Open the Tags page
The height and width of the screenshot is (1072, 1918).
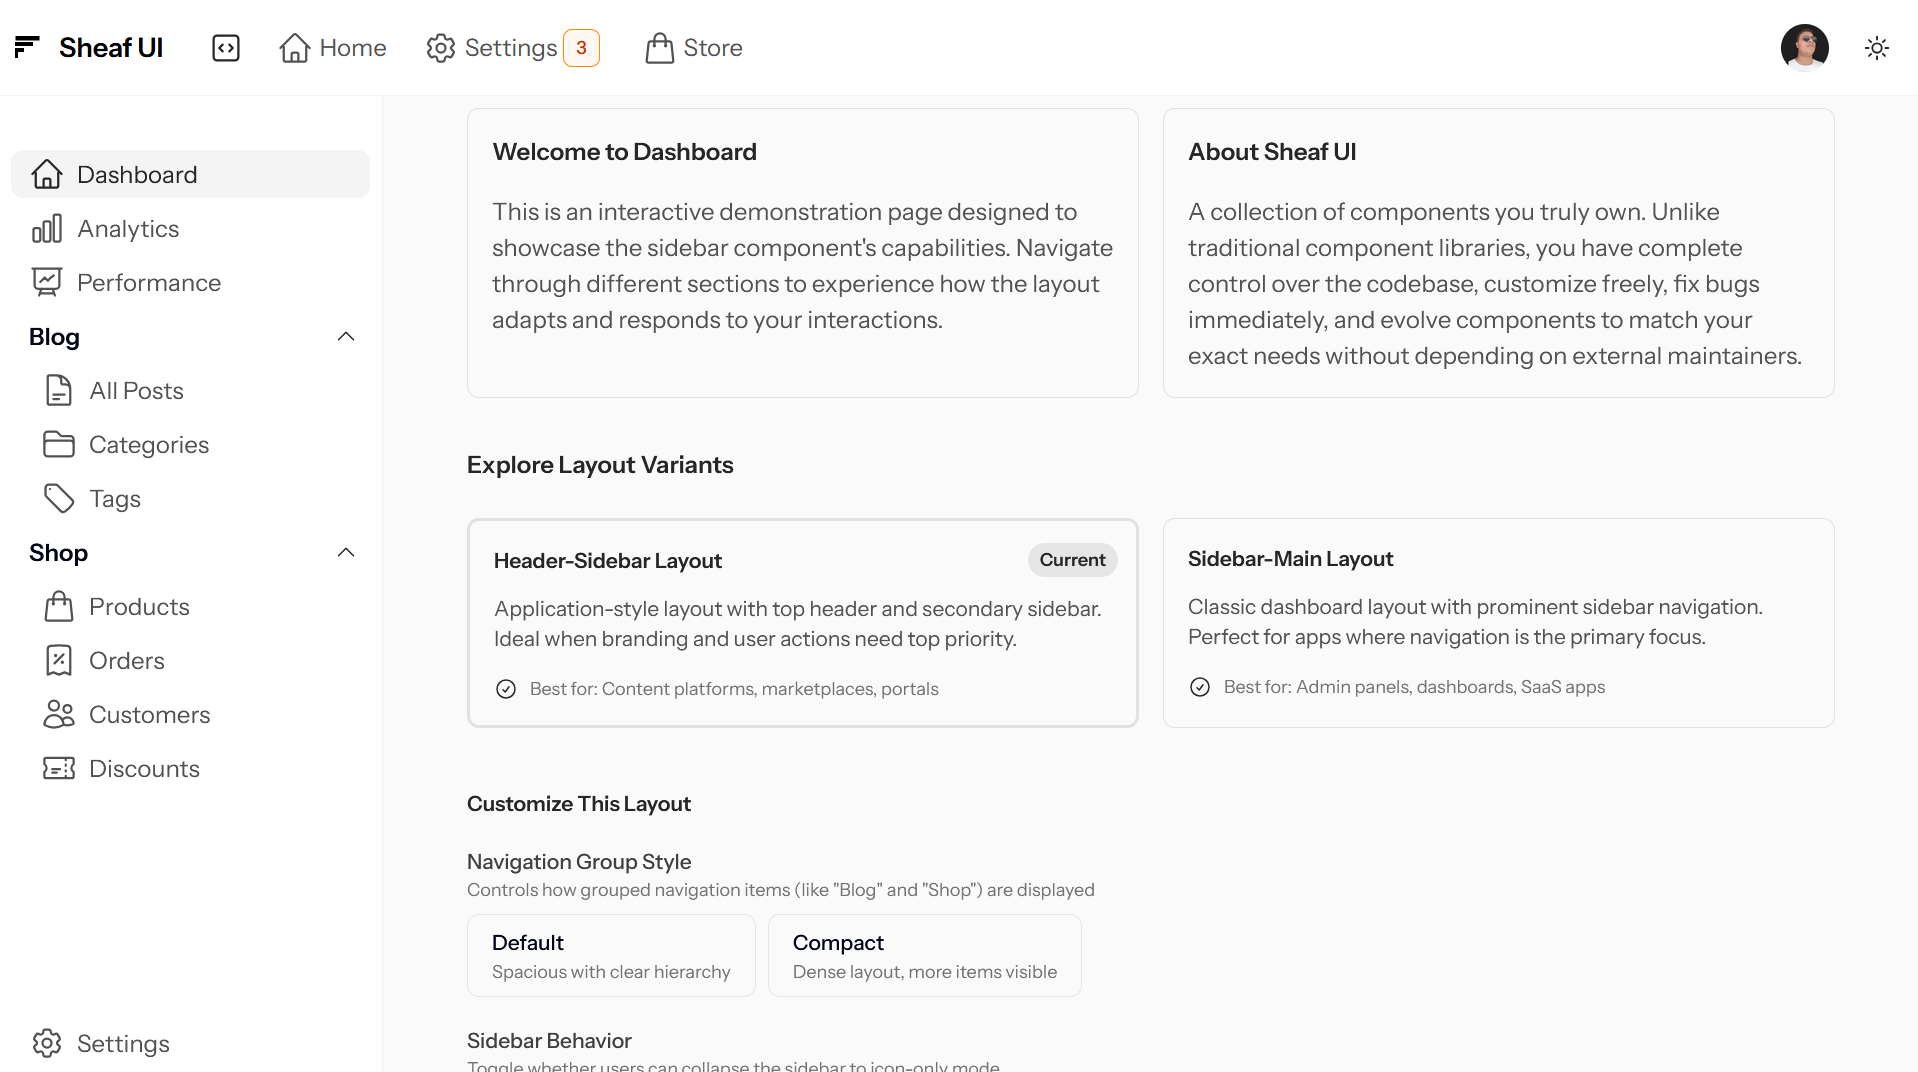click(114, 499)
